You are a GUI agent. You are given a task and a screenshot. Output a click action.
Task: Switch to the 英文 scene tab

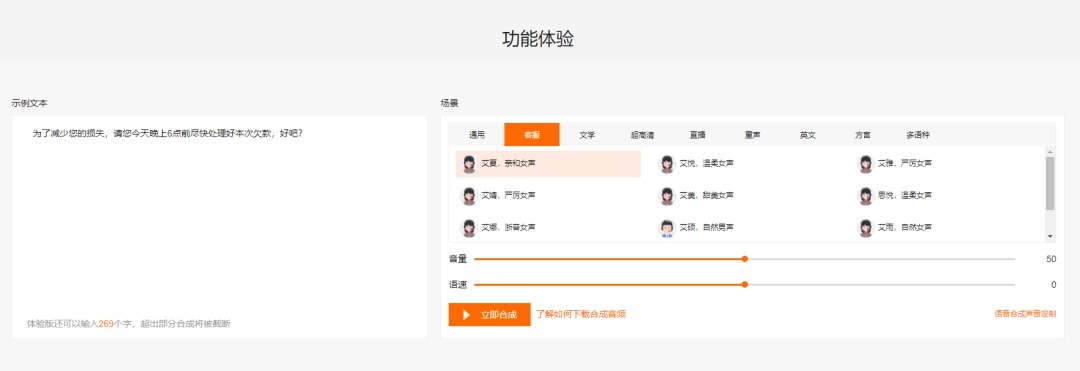807,135
